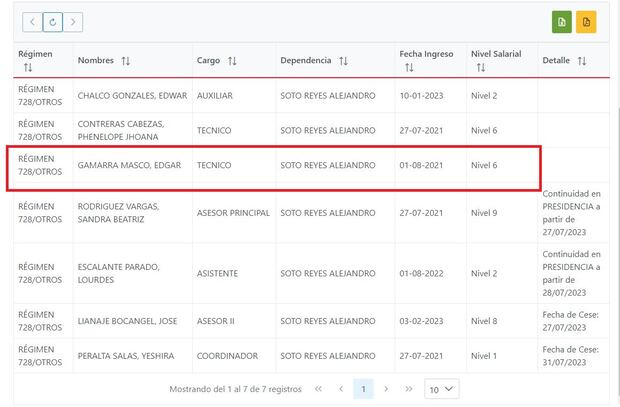Viewport: 620px width, 407px height.
Task: Select page 1 in the paginator
Action: (x=363, y=388)
